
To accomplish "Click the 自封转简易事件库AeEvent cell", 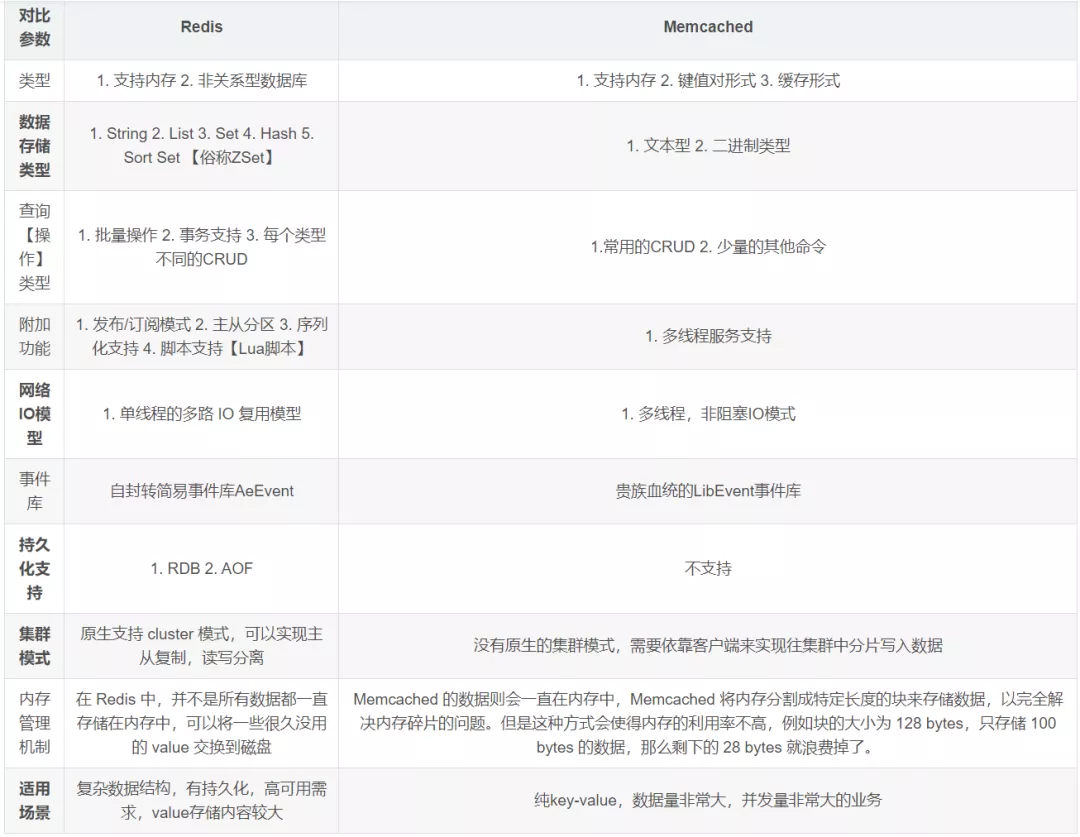I will tap(201, 491).
